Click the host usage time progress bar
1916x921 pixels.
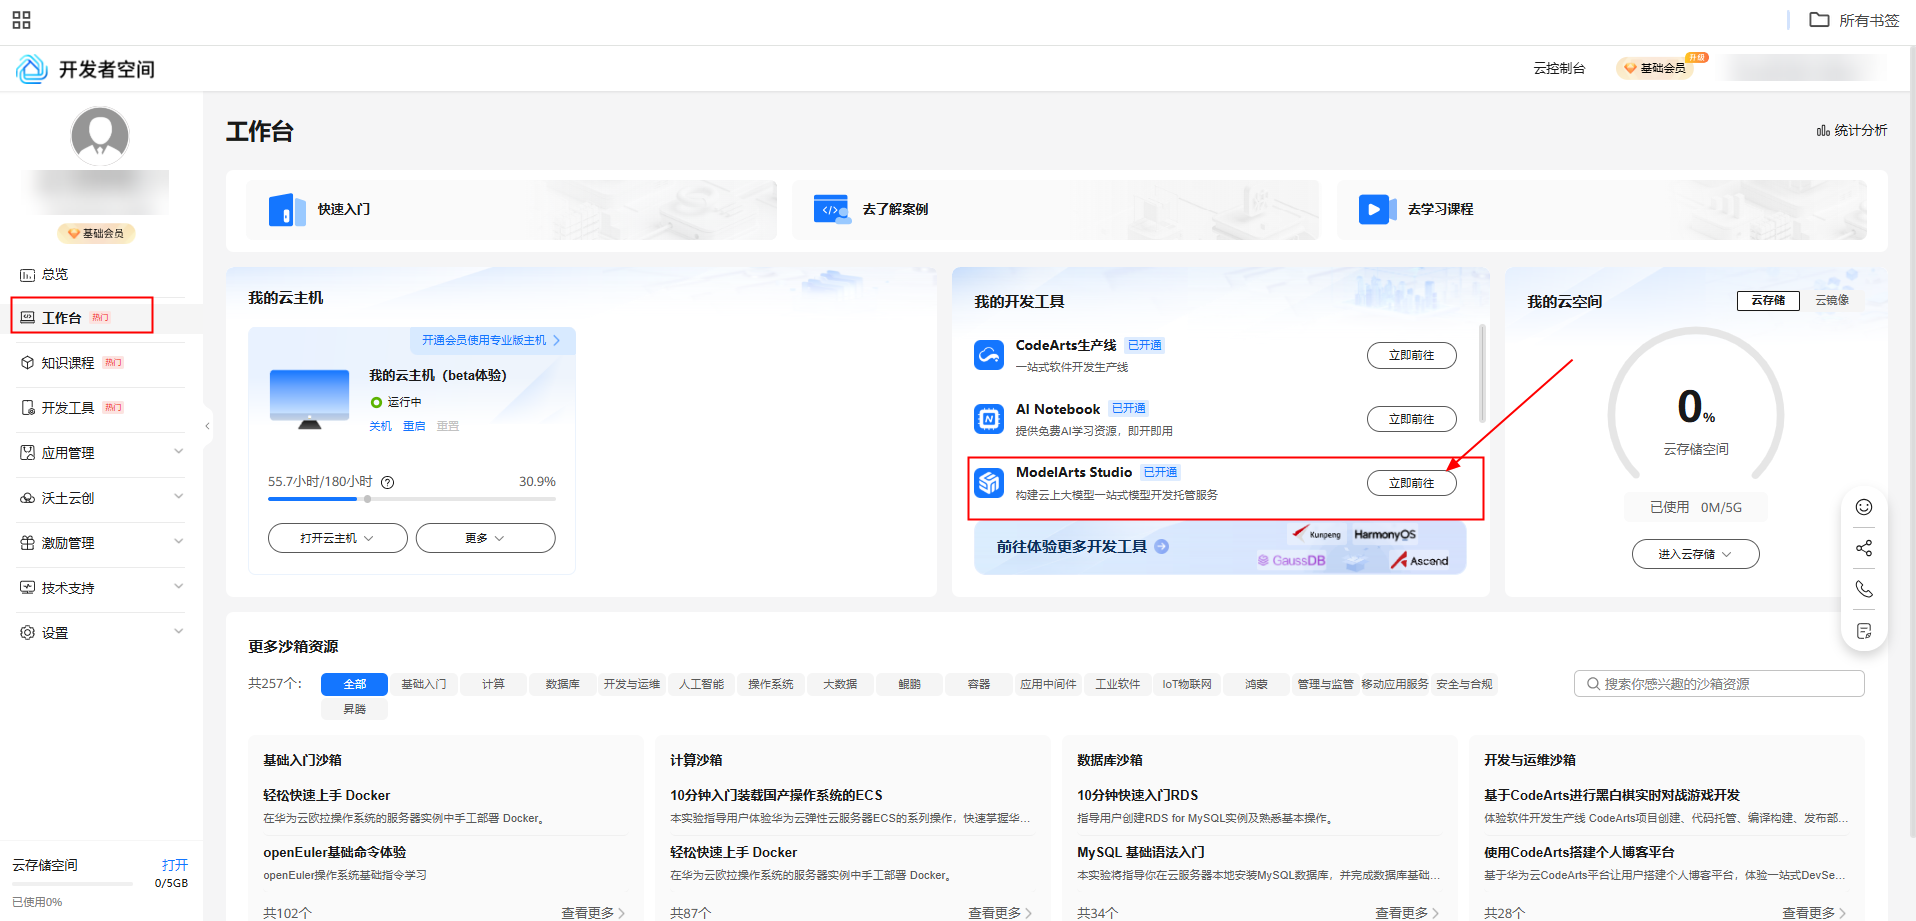coord(411,498)
